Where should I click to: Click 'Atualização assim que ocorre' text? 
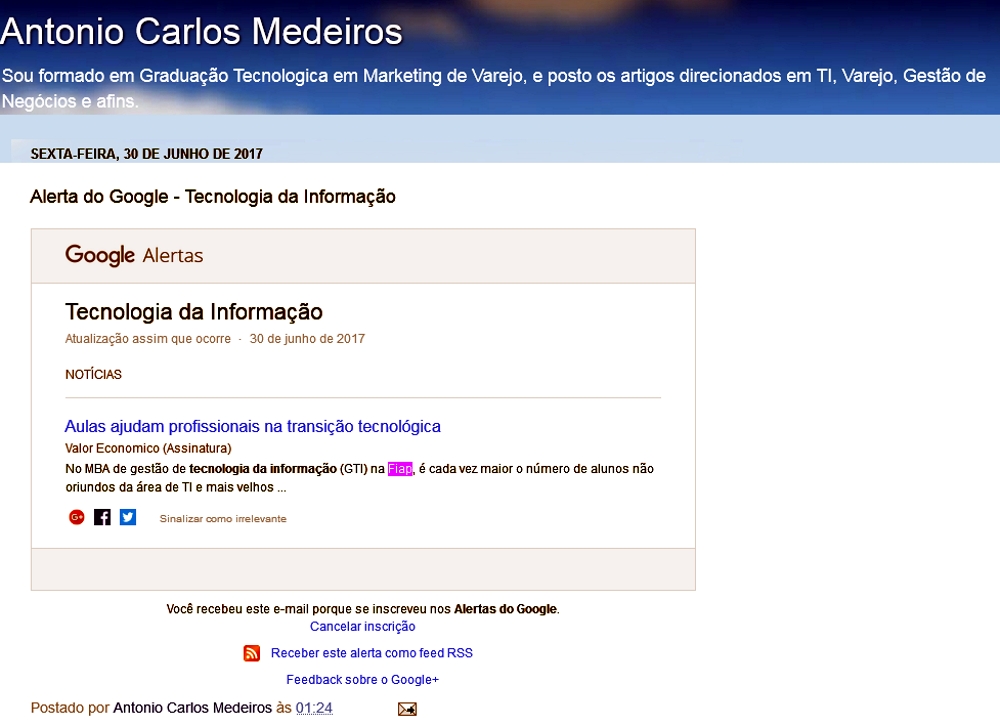tap(148, 339)
